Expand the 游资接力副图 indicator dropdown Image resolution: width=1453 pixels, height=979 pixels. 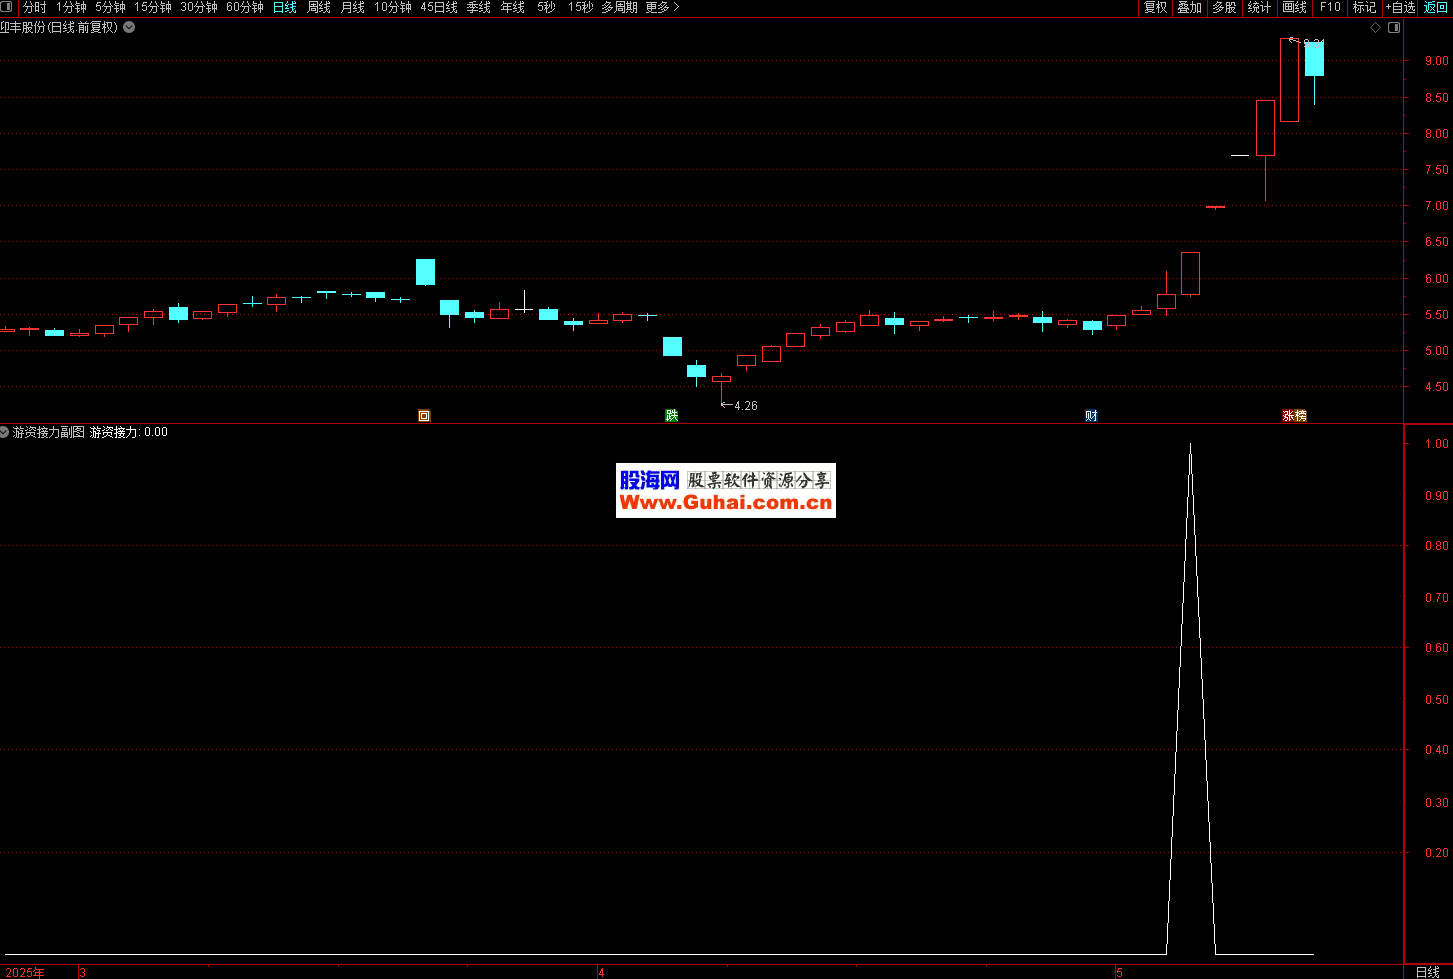[5, 432]
